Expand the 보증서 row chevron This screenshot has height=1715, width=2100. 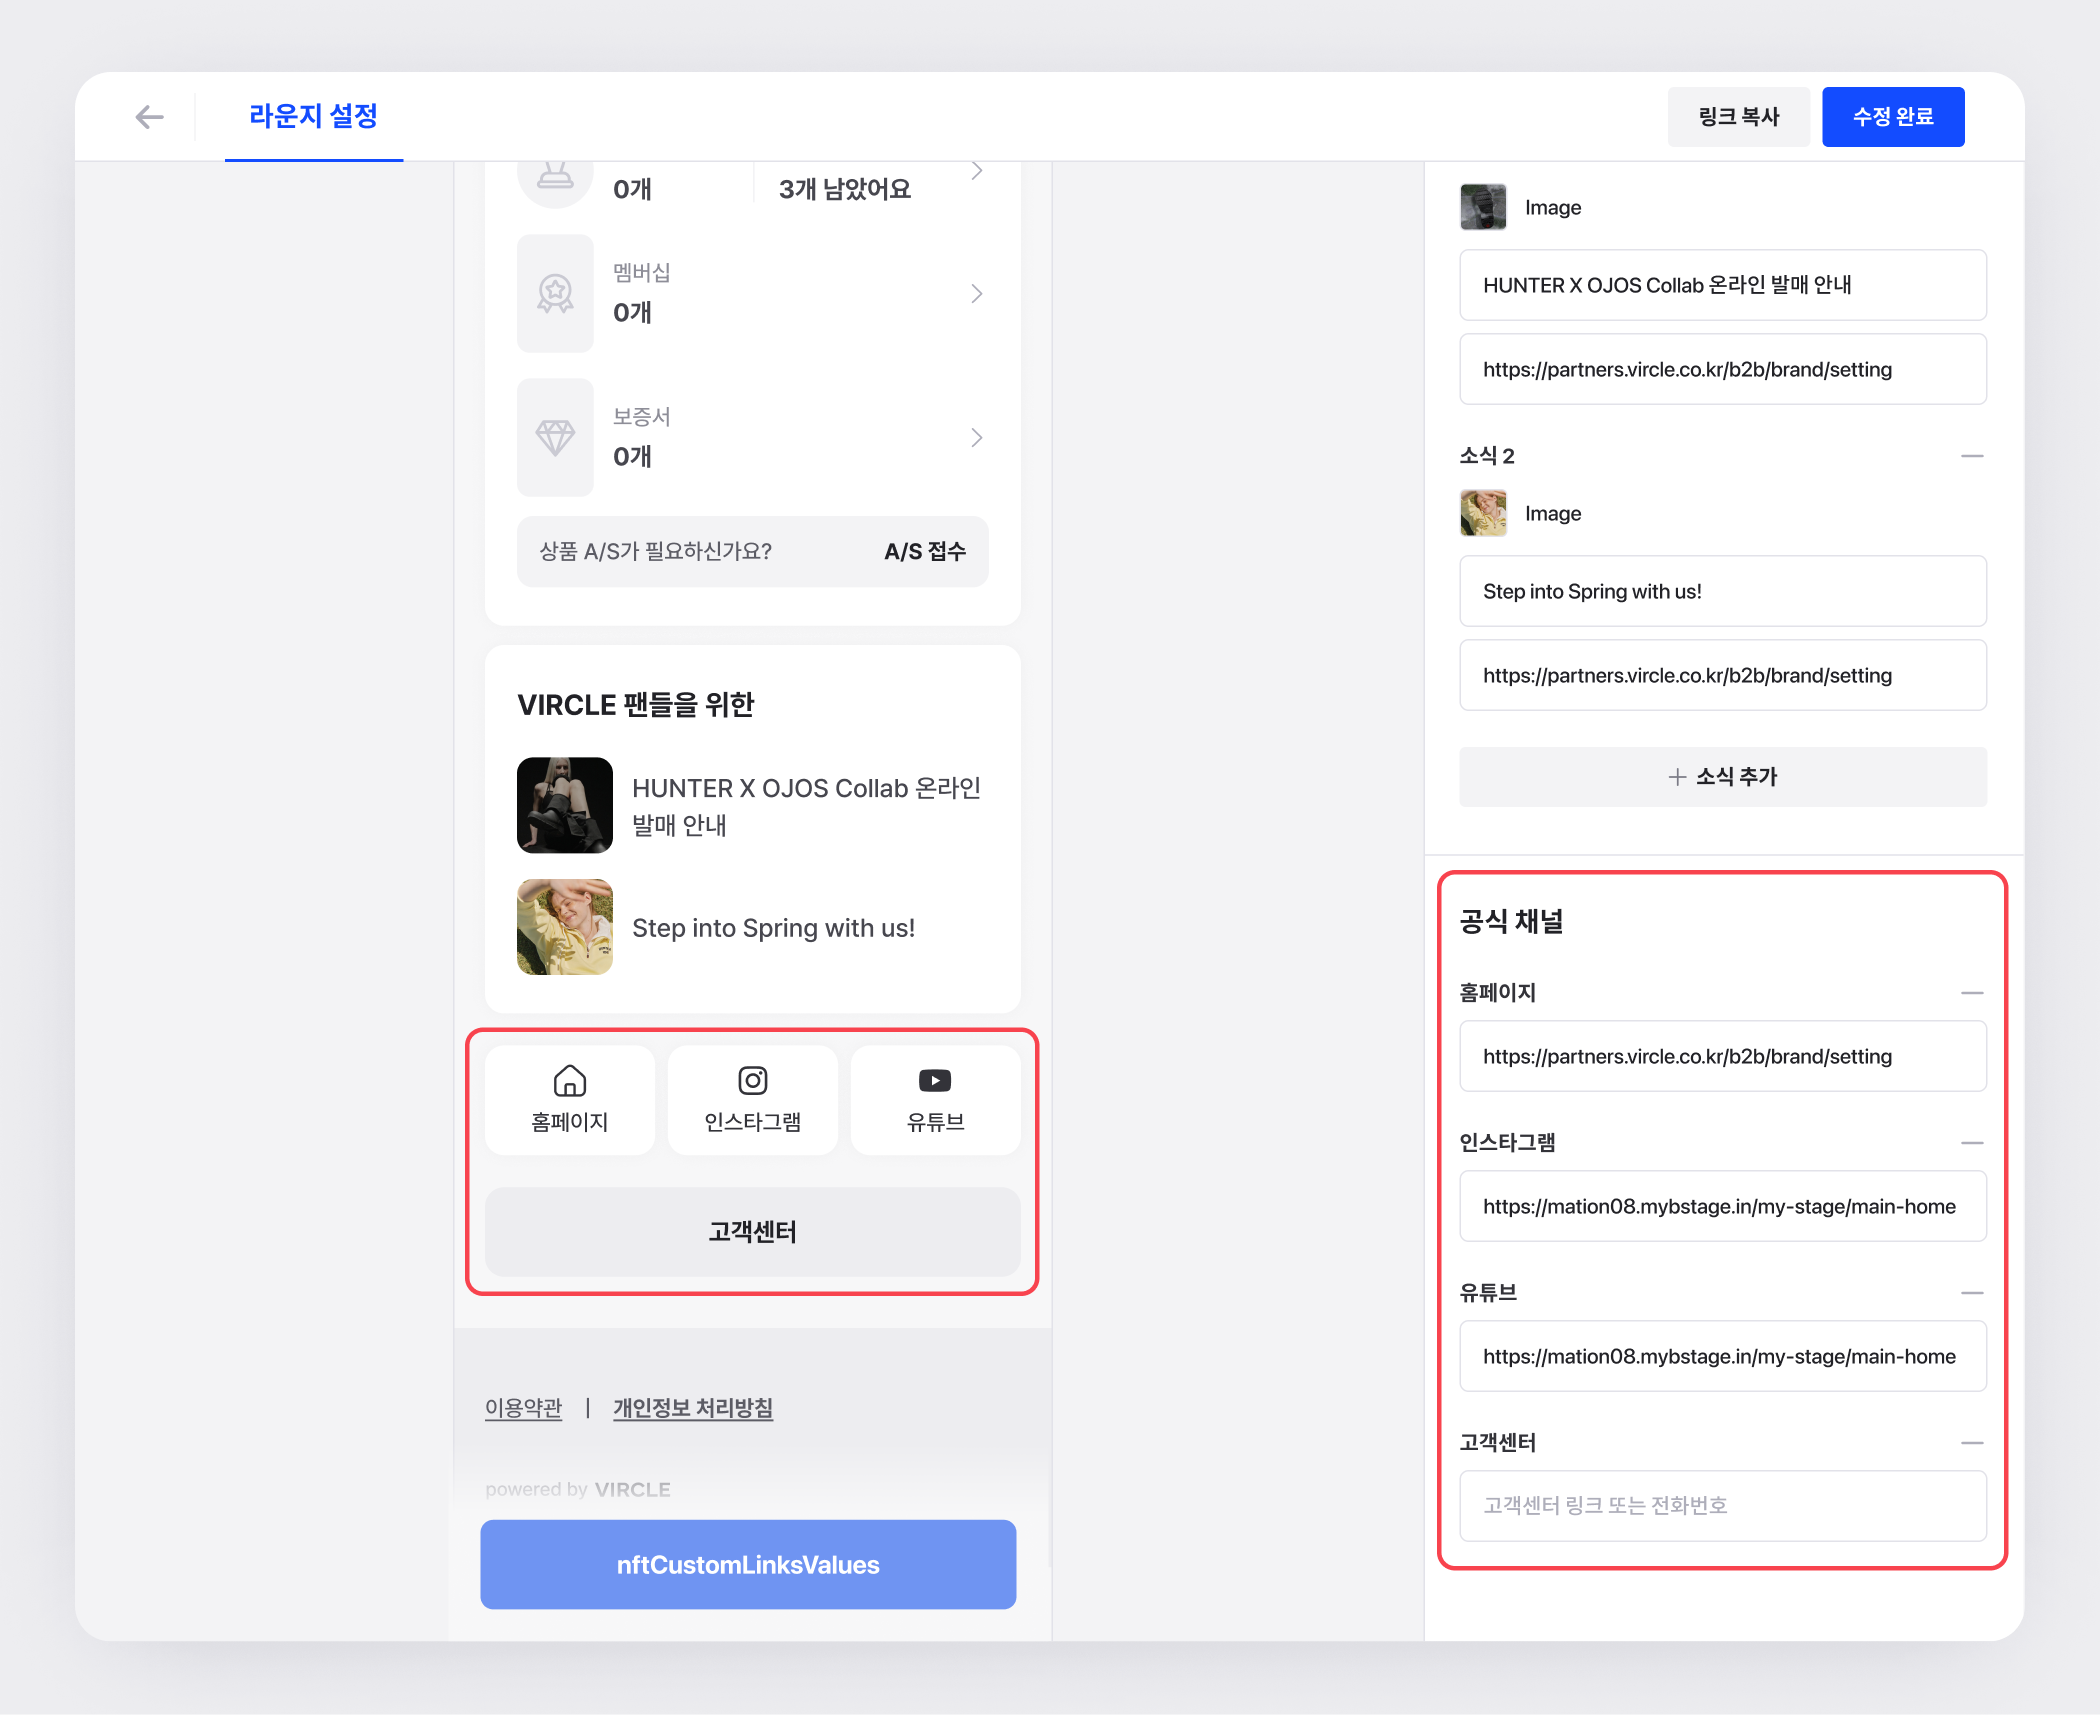(976, 437)
